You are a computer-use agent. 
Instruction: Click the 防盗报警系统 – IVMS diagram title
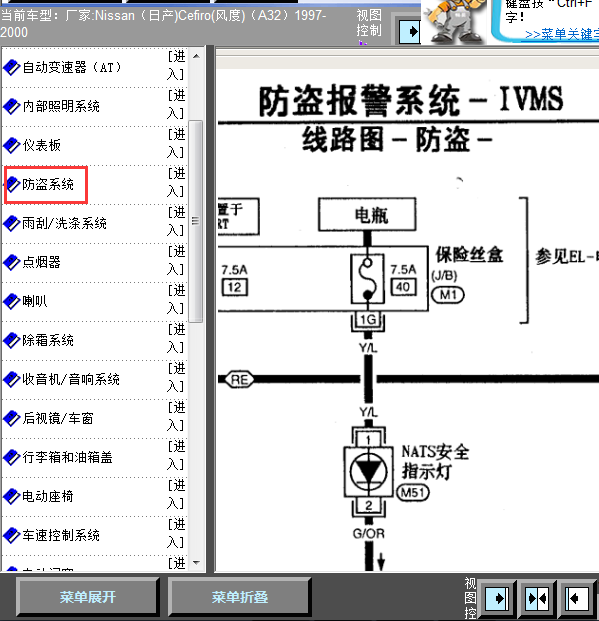coord(411,101)
